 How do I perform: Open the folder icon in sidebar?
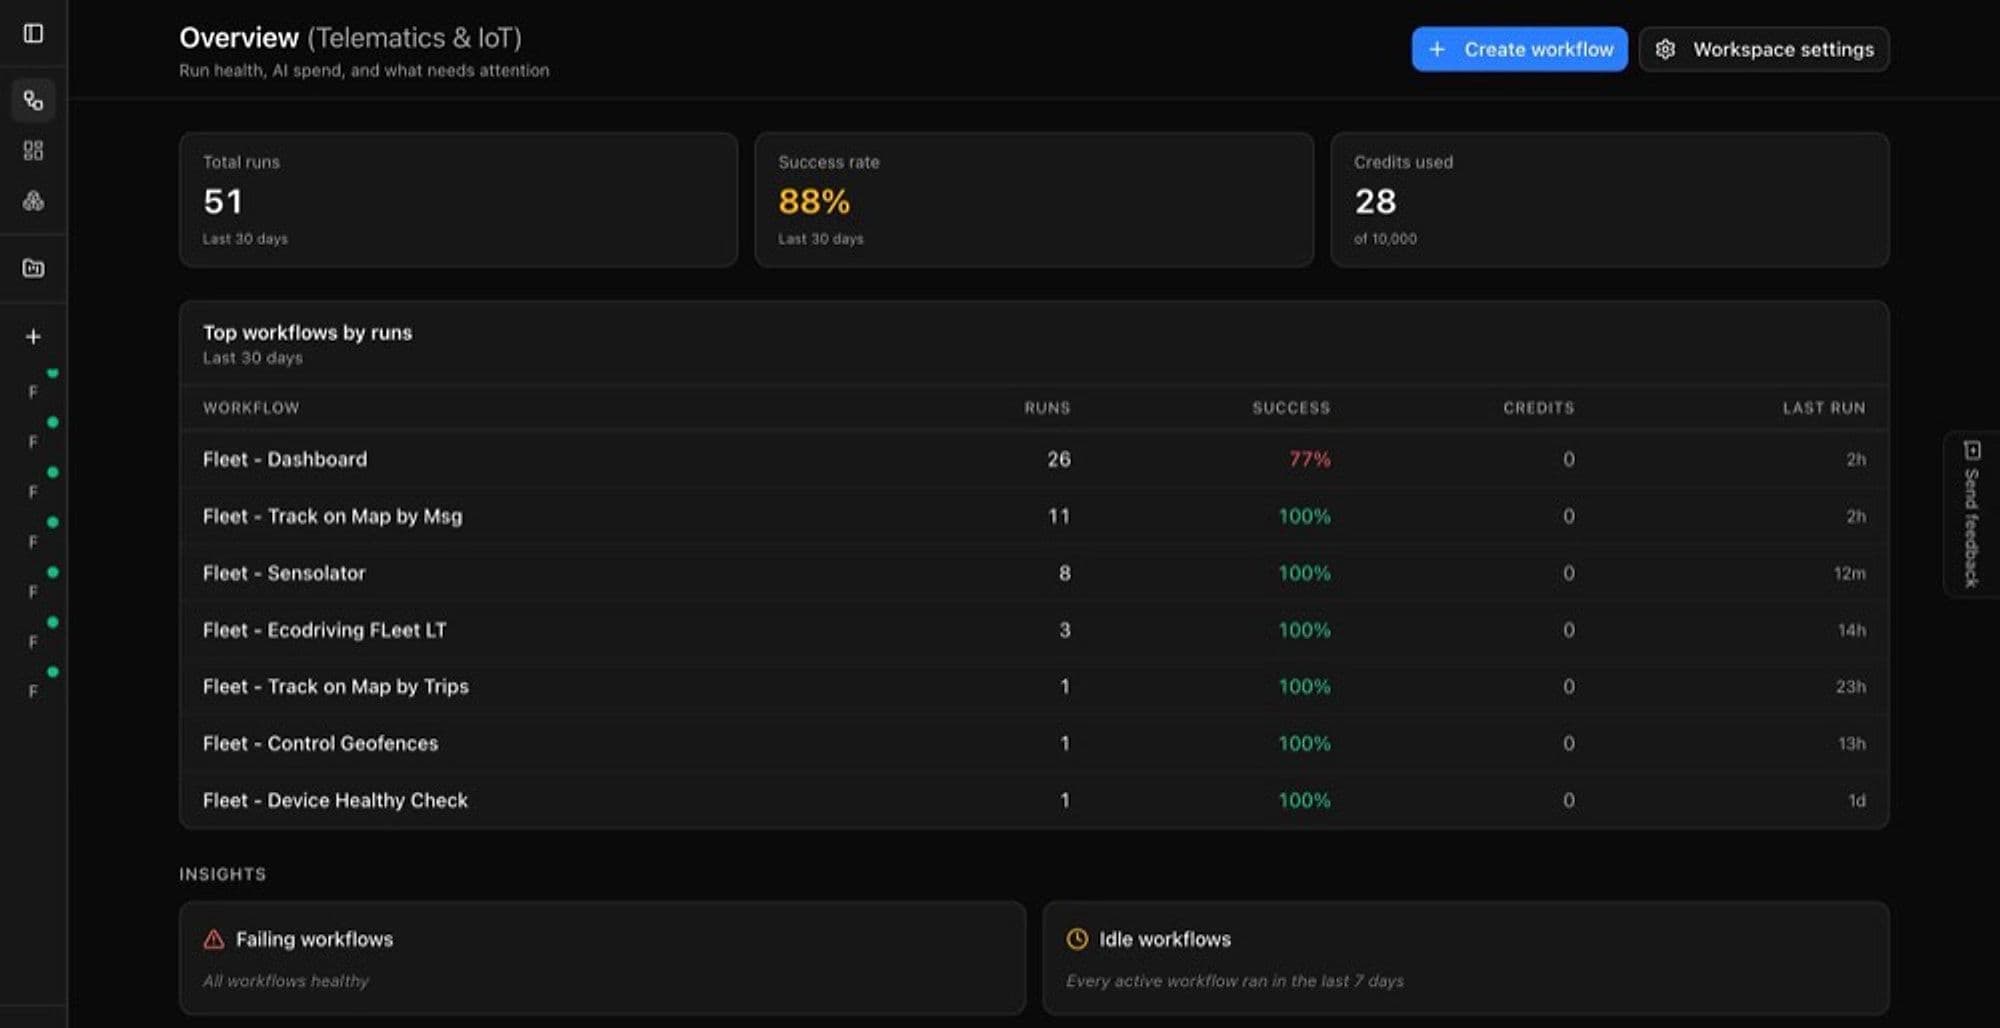tap(33, 268)
